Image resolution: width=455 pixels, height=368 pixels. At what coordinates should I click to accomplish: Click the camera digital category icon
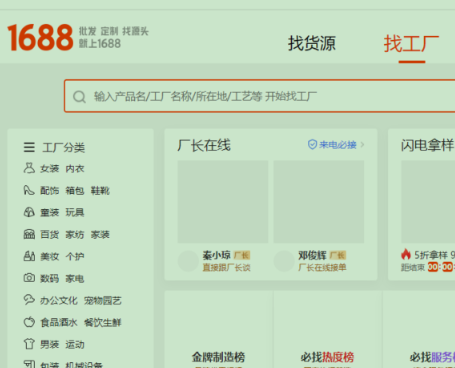29,278
